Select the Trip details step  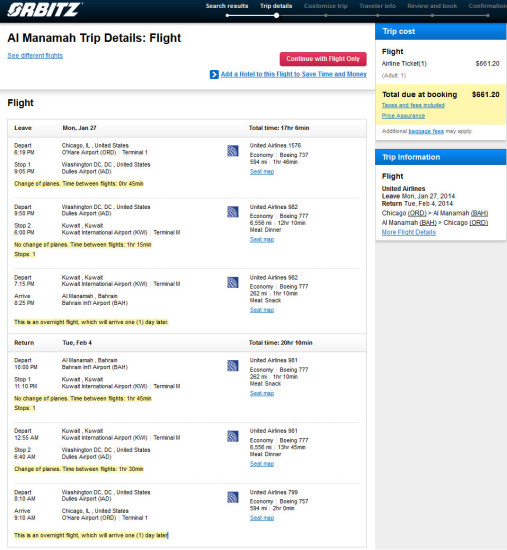pos(276,6)
